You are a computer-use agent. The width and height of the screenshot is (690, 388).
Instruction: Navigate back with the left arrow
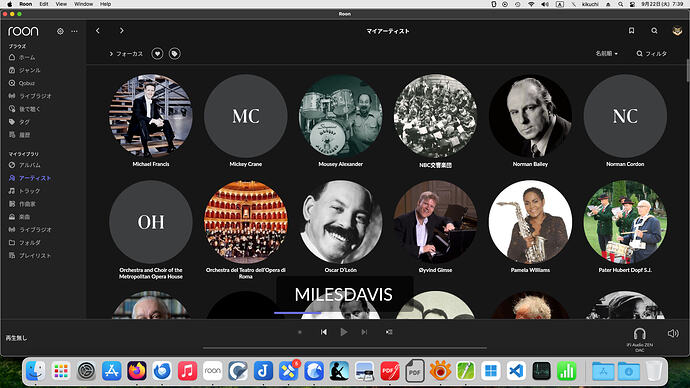pyautogui.click(x=98, y=30)
